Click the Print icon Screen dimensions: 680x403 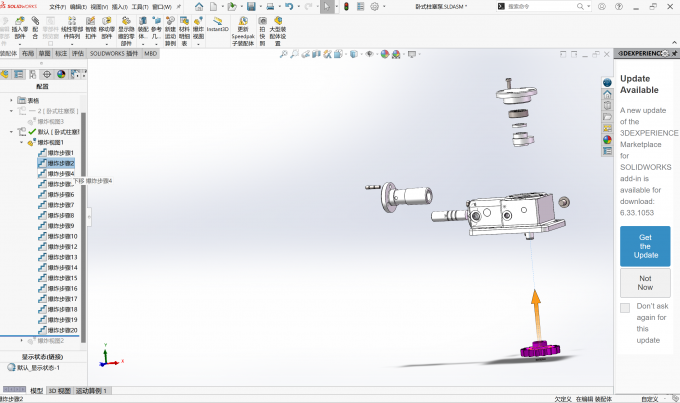[270, 7]
